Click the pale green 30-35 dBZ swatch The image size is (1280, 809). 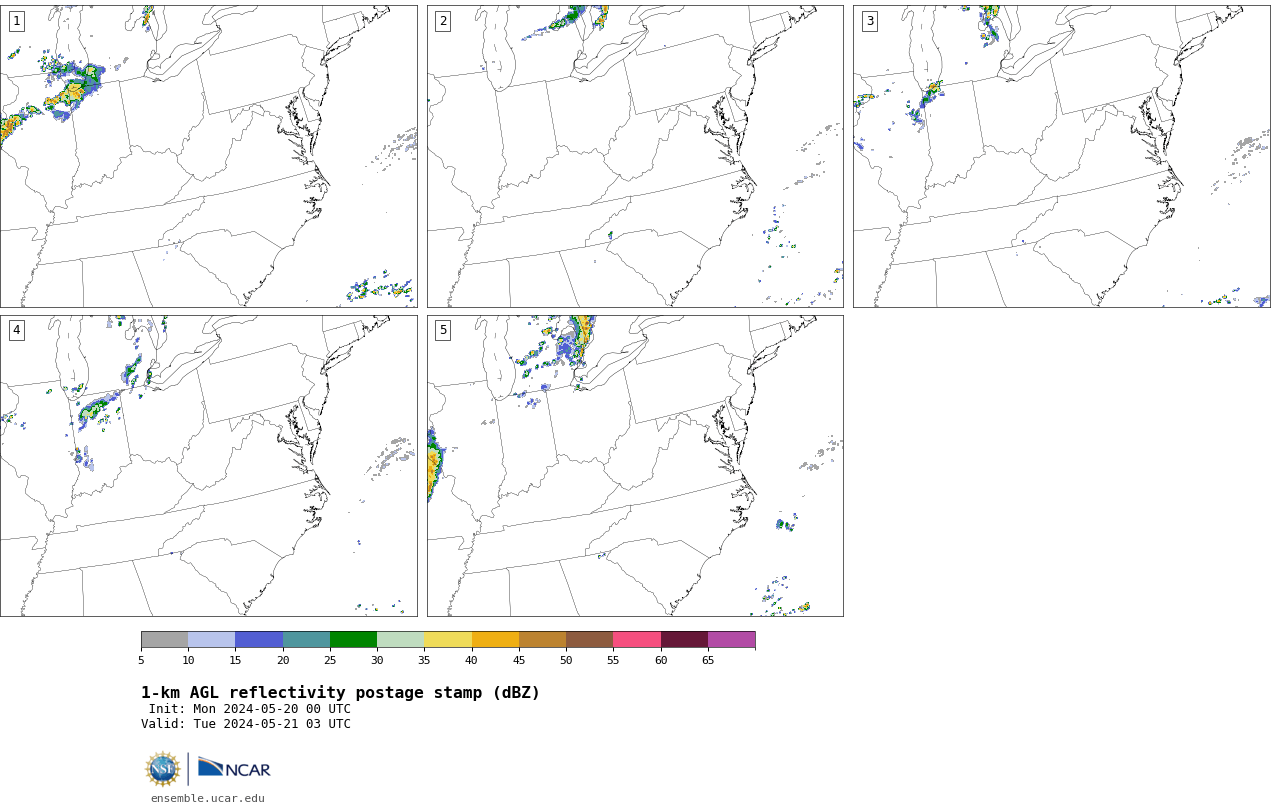(400, 640)
